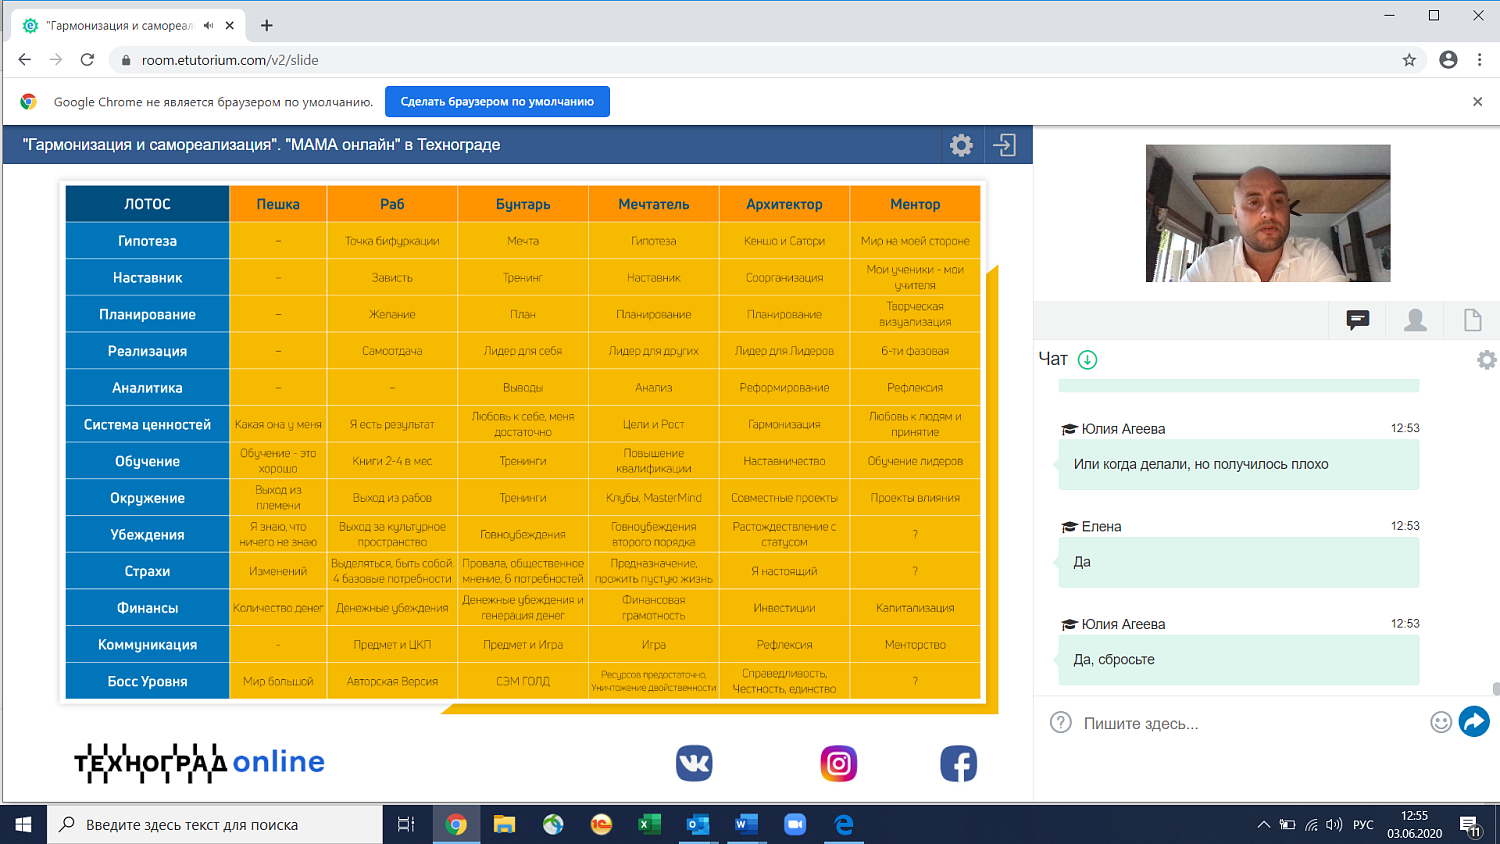Click the 'СЭМ ГОЛД' cell in slide
This screenshot has height=844, width=1500.
point(523,681)
